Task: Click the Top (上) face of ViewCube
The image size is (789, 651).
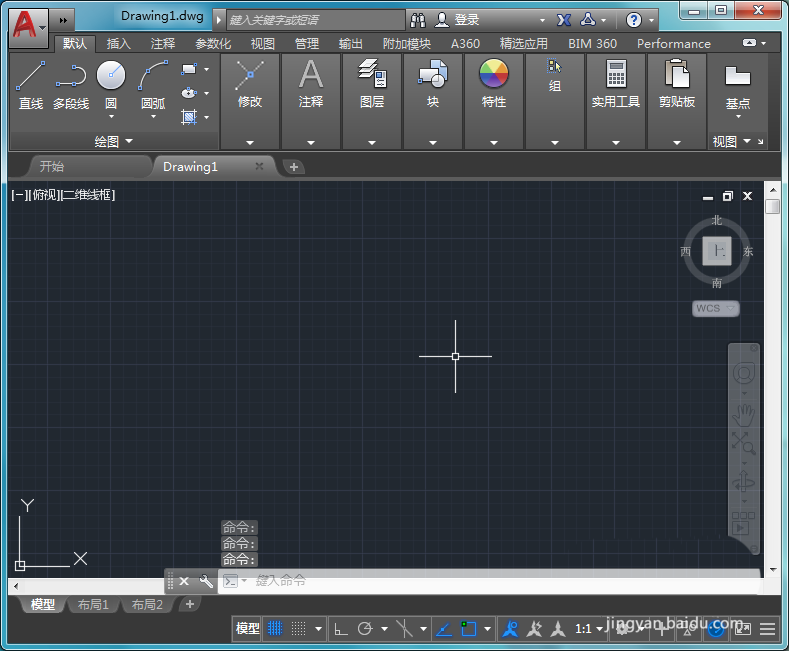Action: pyautogui.click(x=717, y=251)
